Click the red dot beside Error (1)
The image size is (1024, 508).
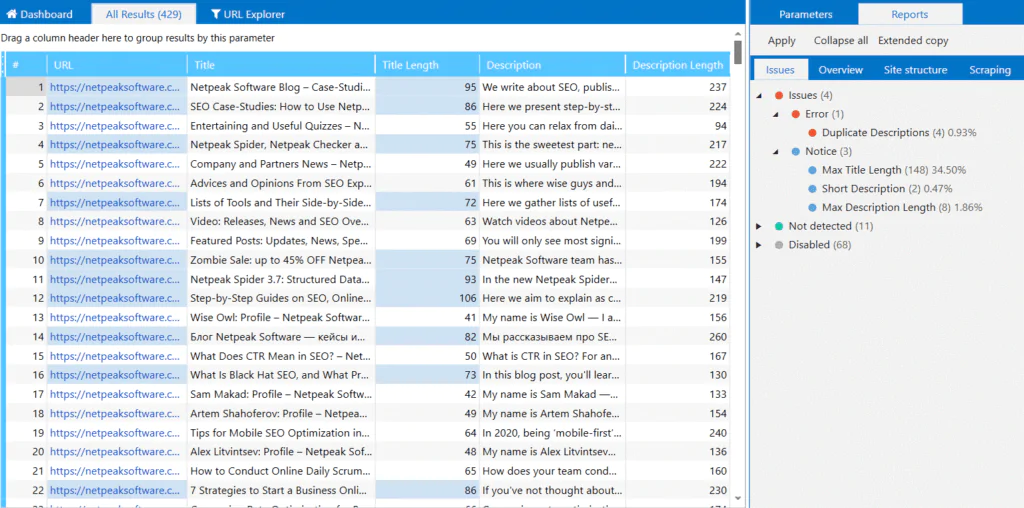coord(795,114)
